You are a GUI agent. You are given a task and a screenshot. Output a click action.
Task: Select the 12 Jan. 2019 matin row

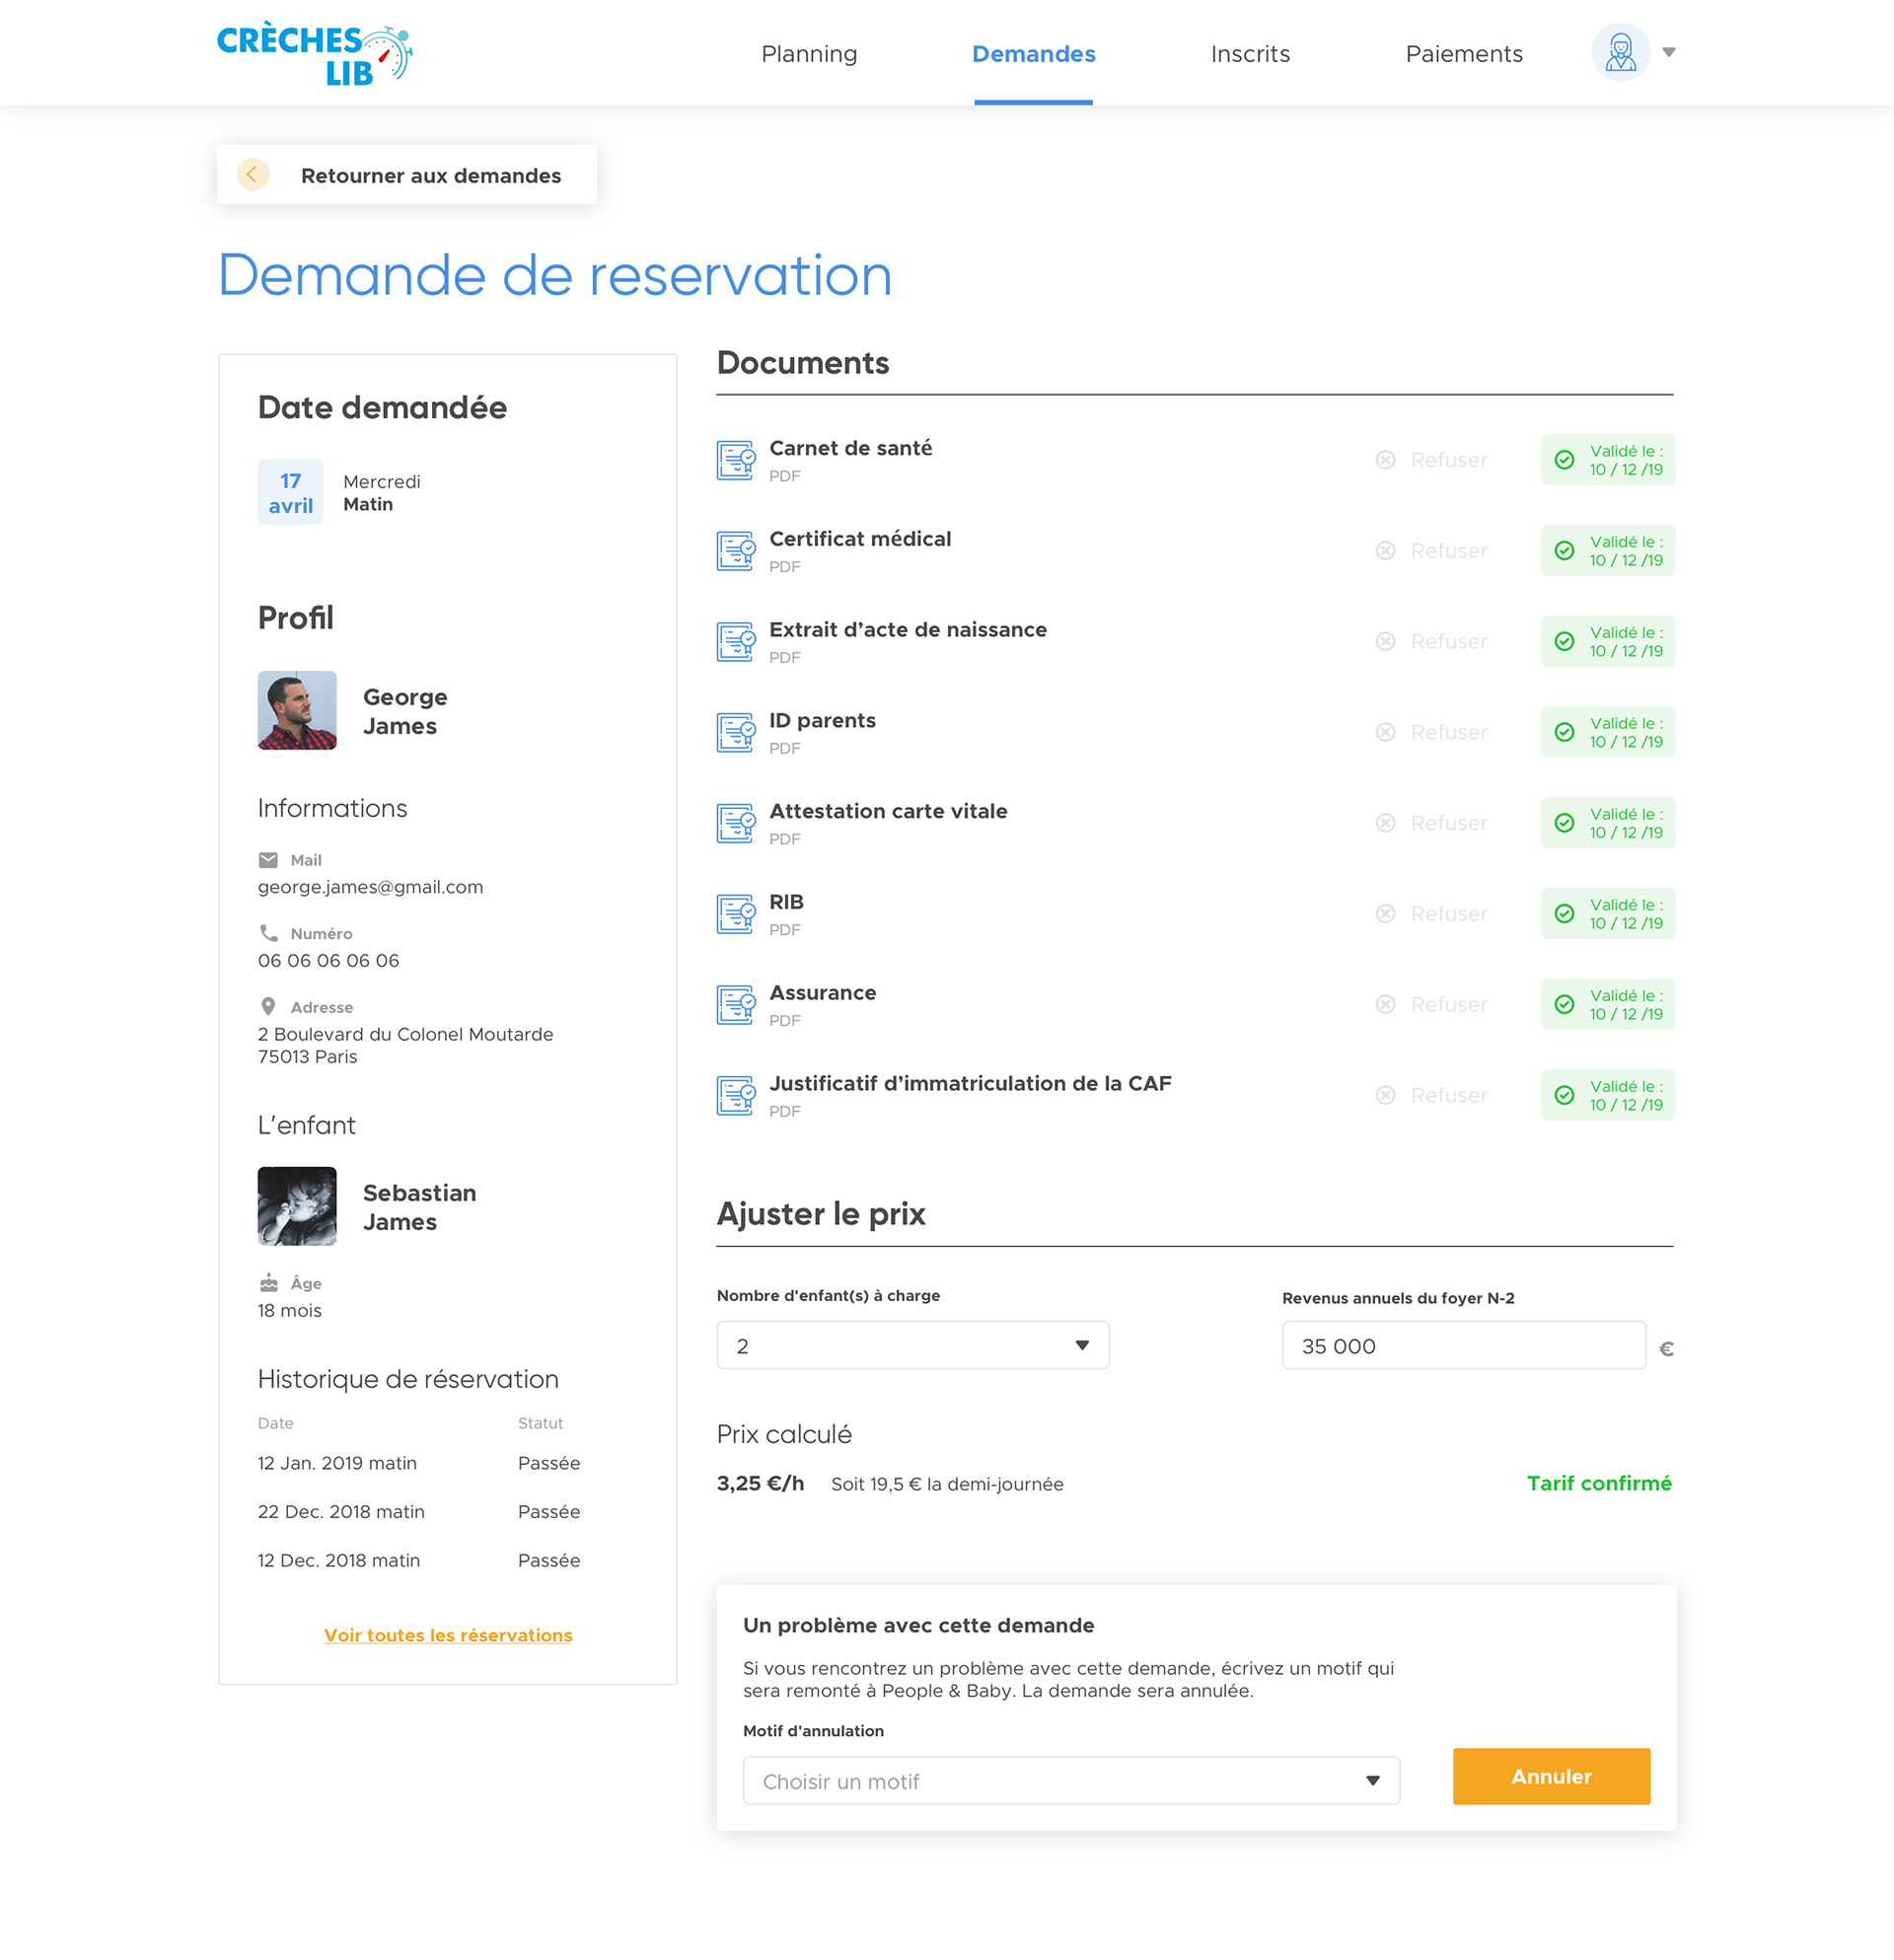(419, 1463)
